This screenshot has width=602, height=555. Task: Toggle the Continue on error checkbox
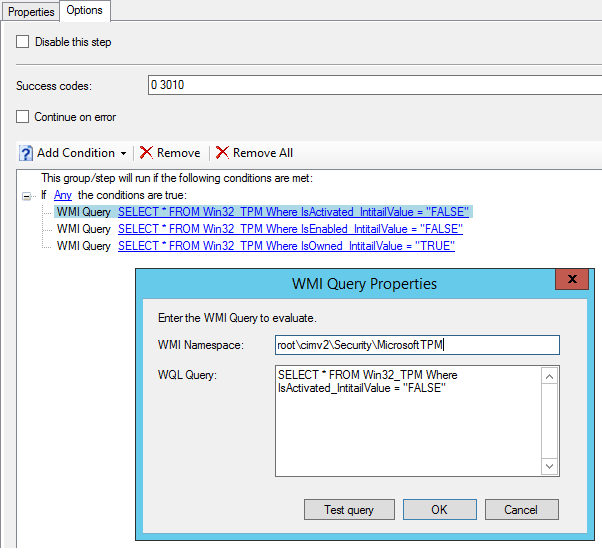pos(23,117)
